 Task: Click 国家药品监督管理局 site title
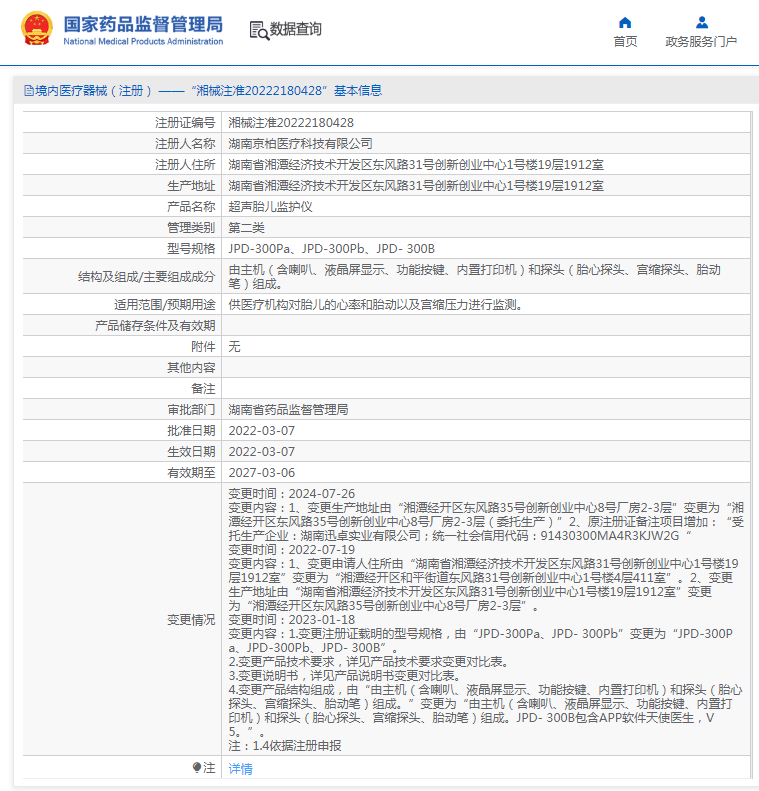pyautogui.click(x=143, y=24)
